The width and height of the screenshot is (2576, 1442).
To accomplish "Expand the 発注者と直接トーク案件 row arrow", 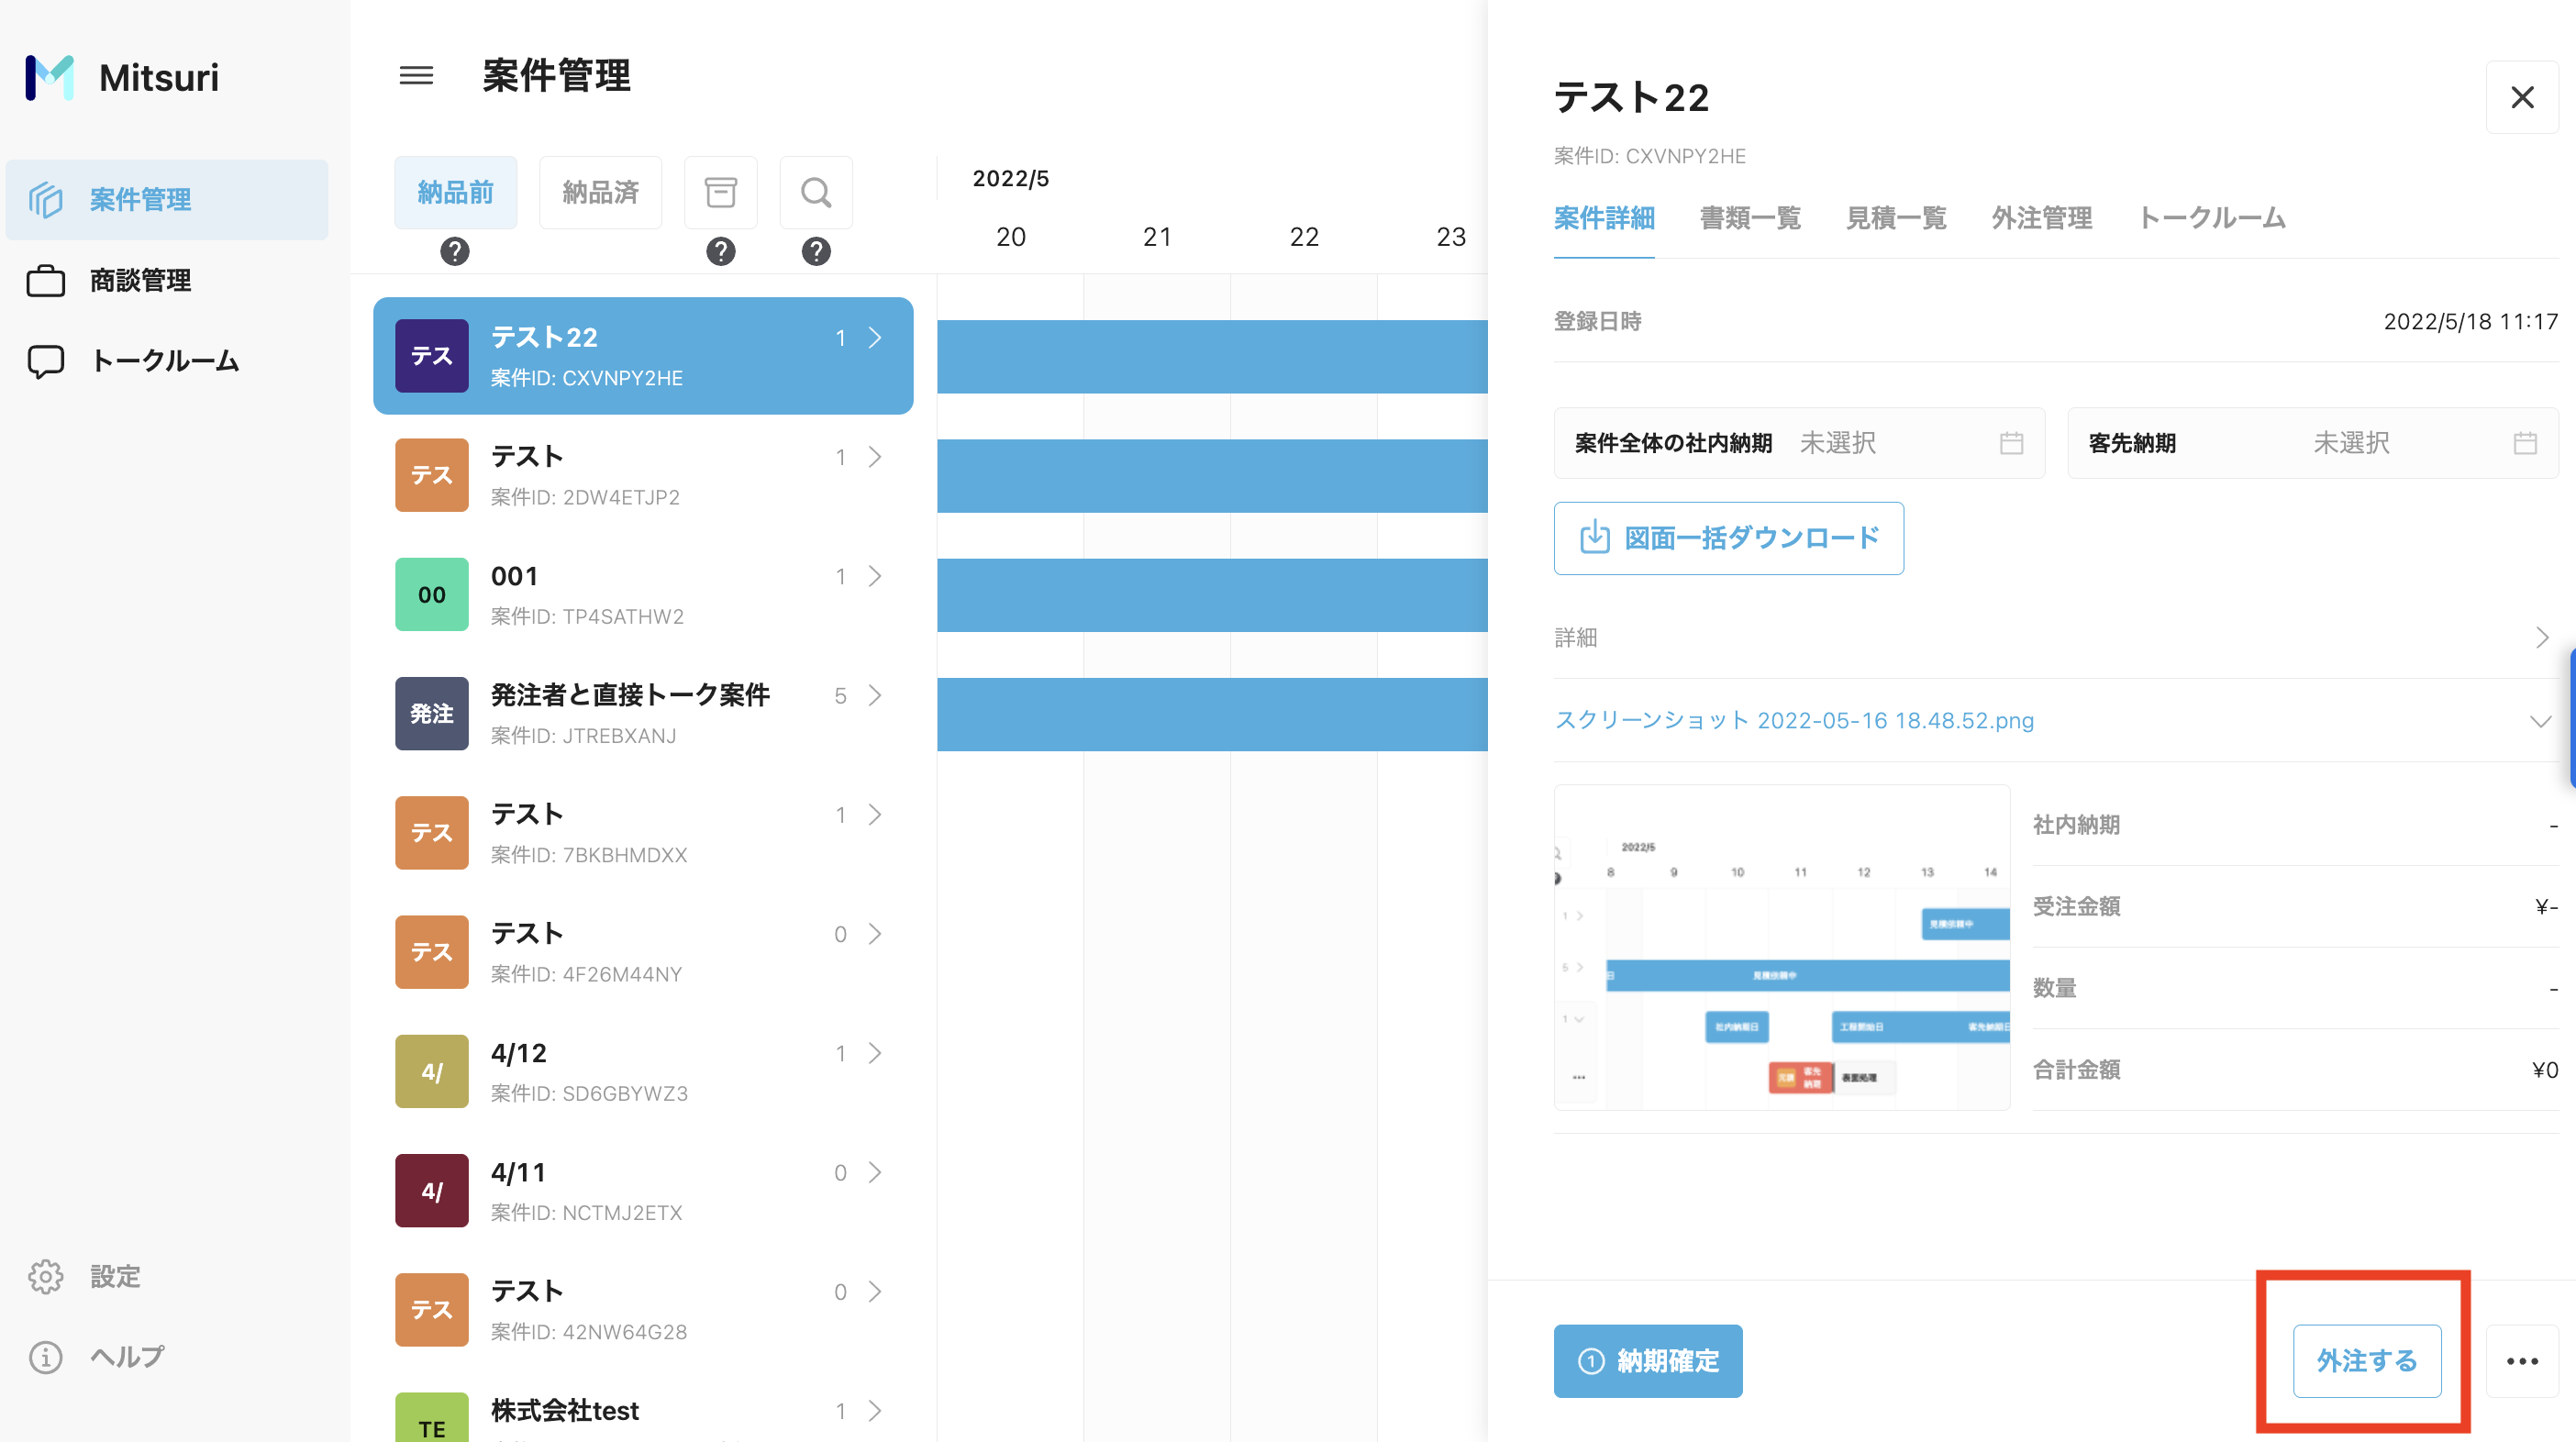I will click(875, 695).
